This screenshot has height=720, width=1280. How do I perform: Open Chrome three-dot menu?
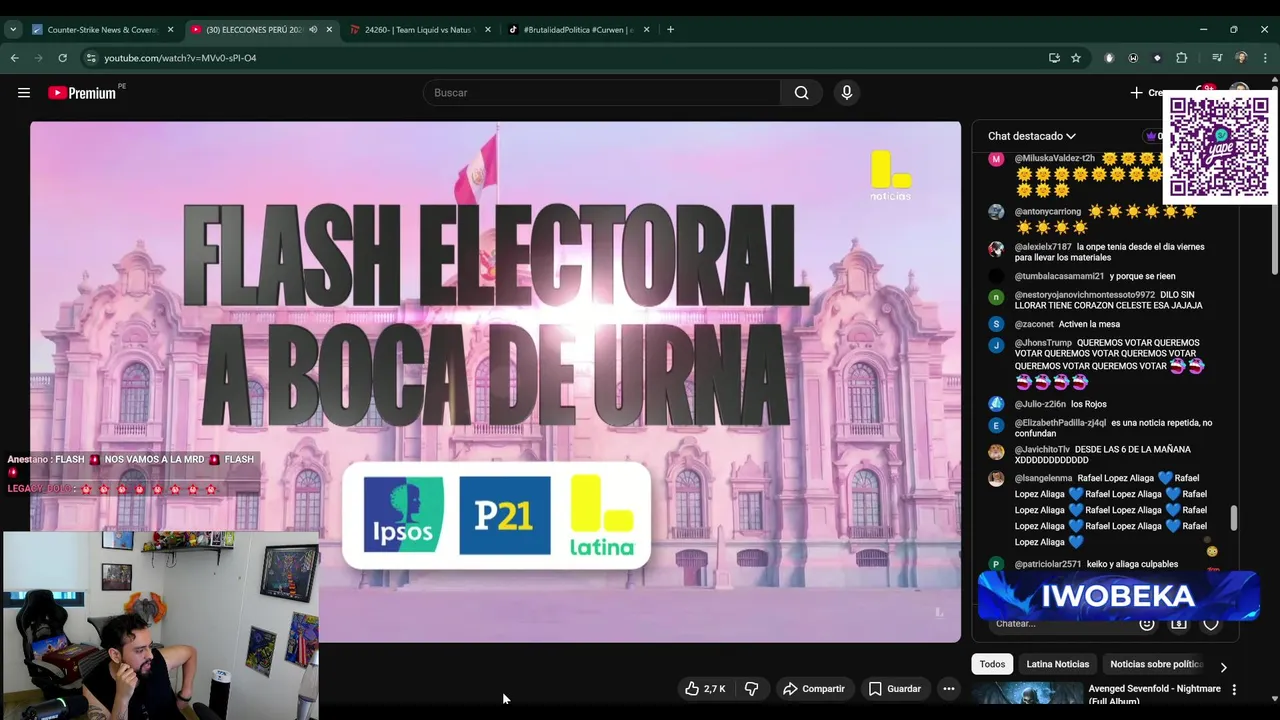pos(1265,58)
